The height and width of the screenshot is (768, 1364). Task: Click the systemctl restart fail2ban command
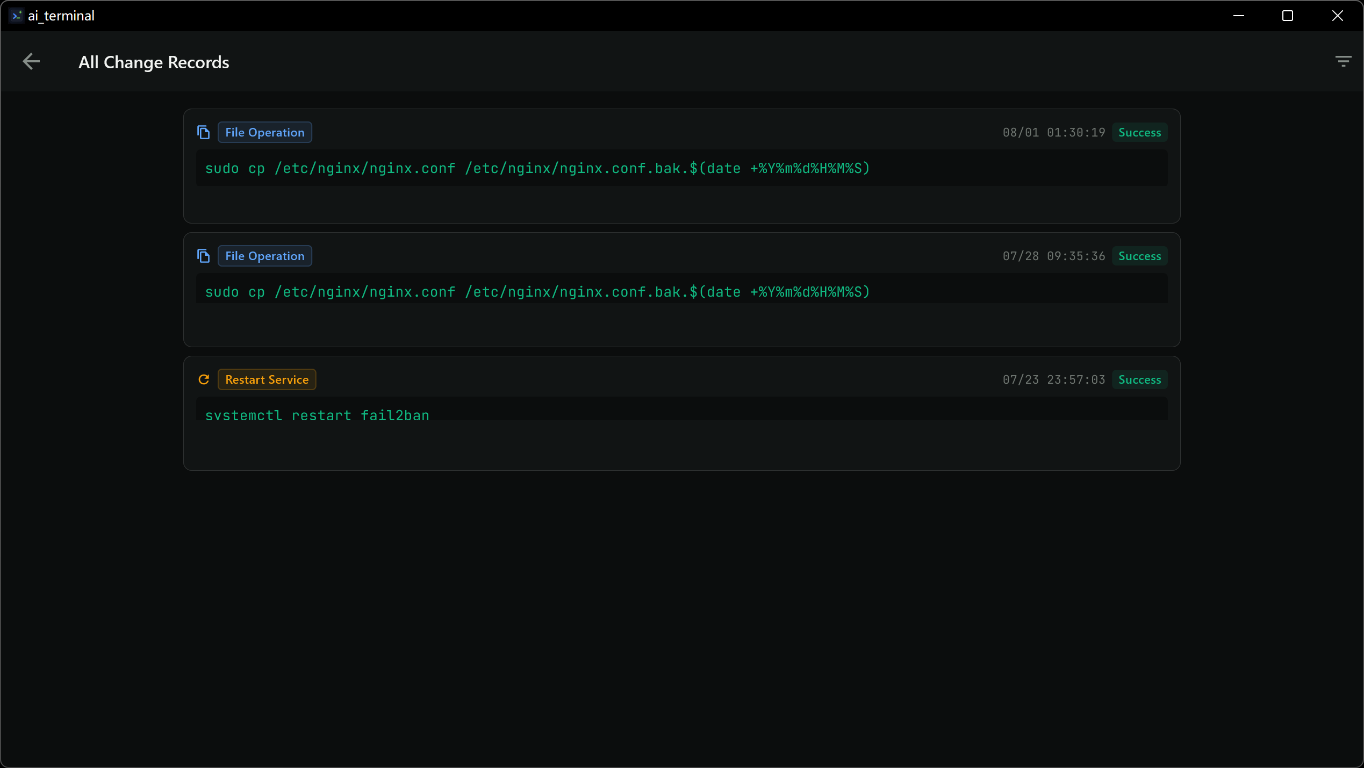[x=317, y=414]
